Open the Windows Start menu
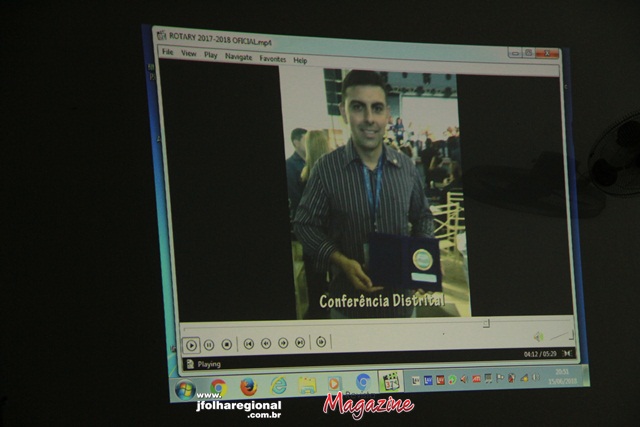The width and height of the screenshot is (640, 427). click(x=185, y=390)
